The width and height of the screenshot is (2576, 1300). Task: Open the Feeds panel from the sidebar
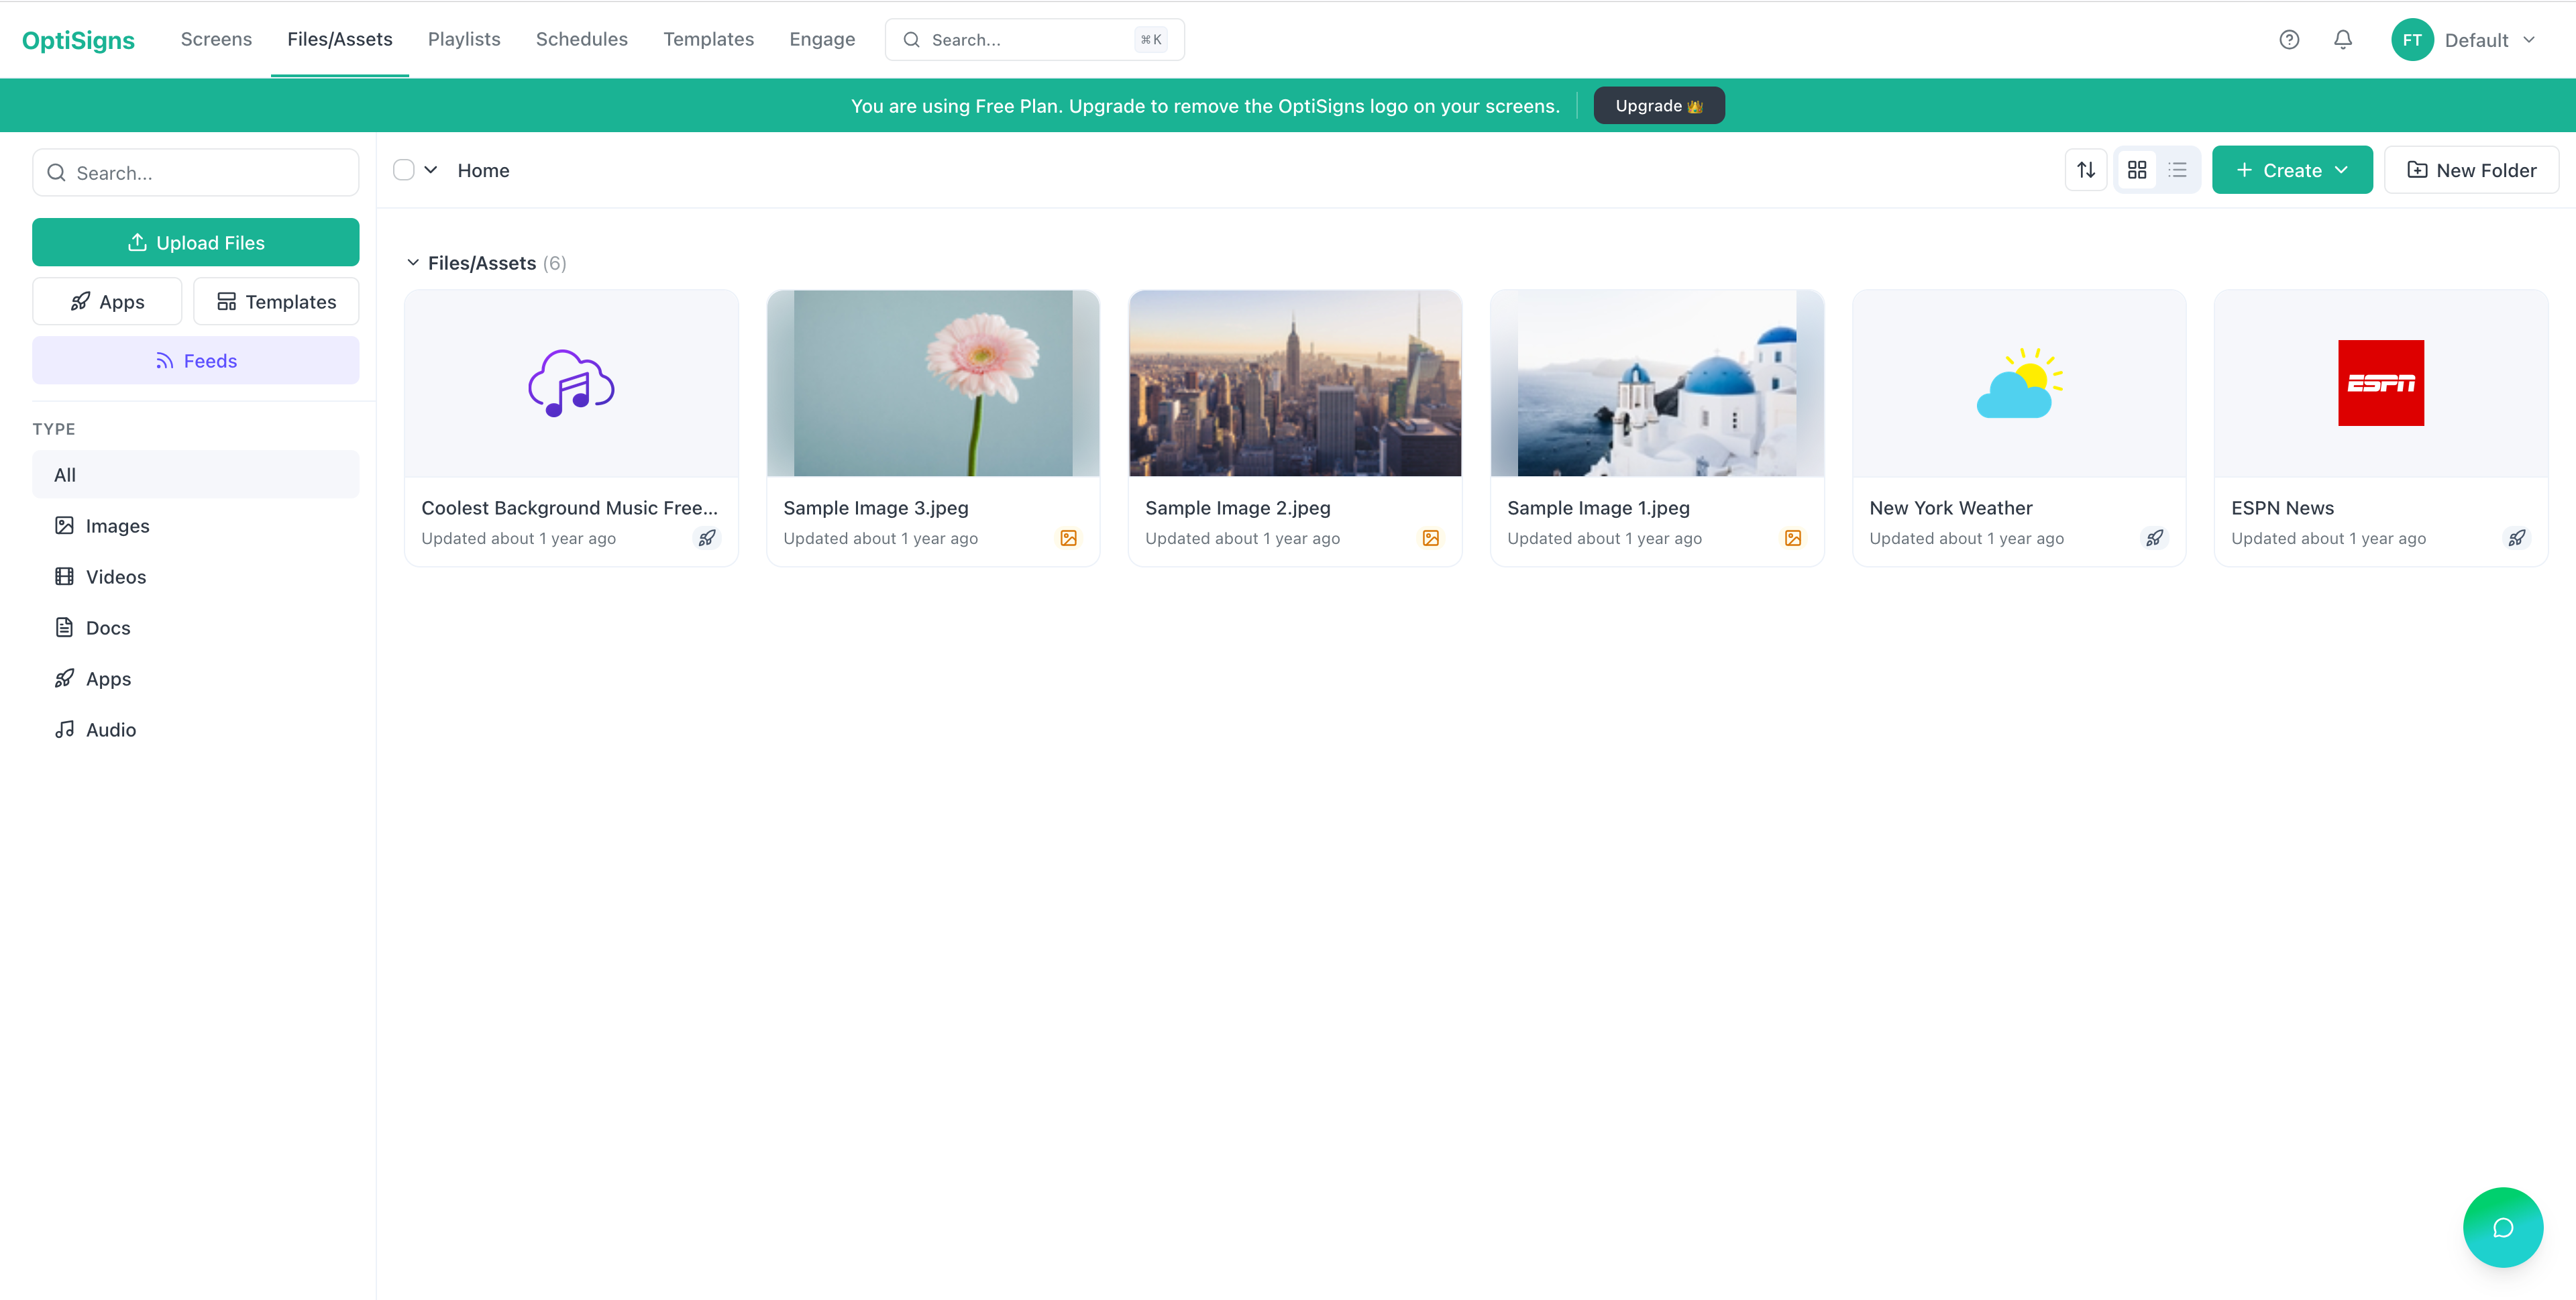(x=195, y=360)
